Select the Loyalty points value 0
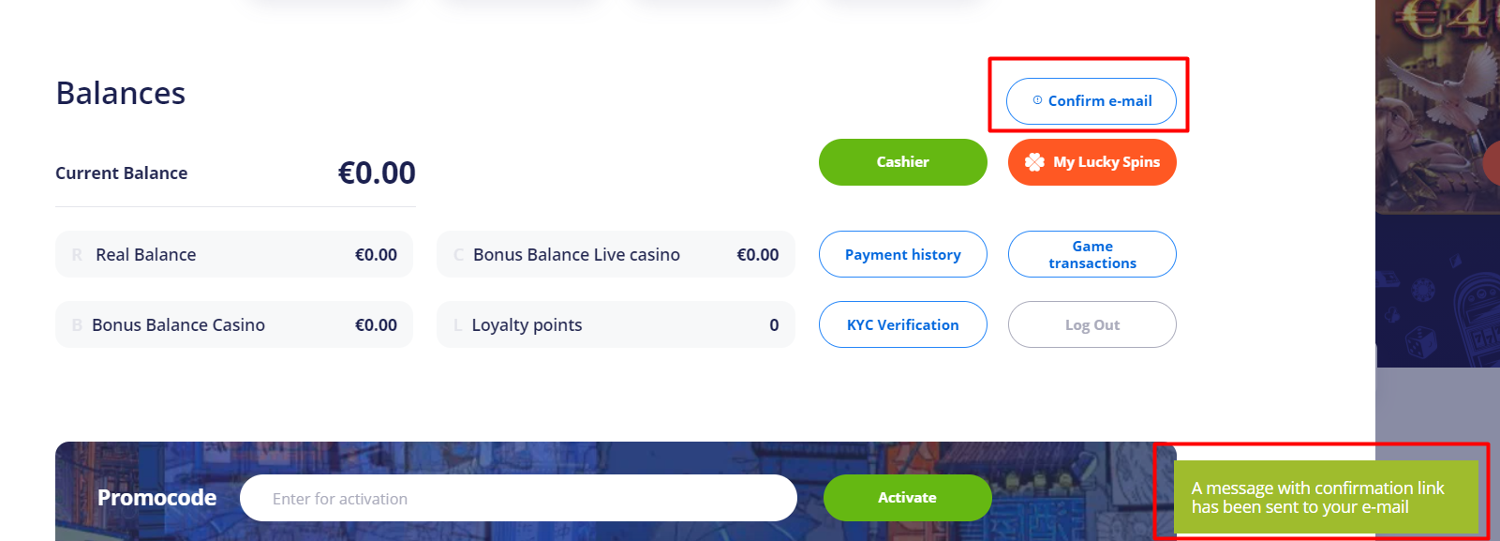 (x=774, y=325)
